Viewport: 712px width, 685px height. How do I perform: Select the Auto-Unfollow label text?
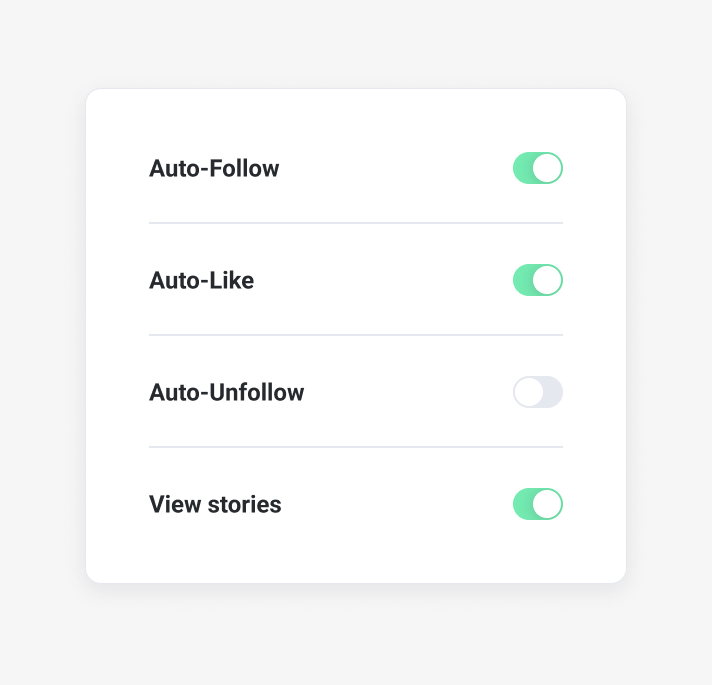[x=226, y=392]
